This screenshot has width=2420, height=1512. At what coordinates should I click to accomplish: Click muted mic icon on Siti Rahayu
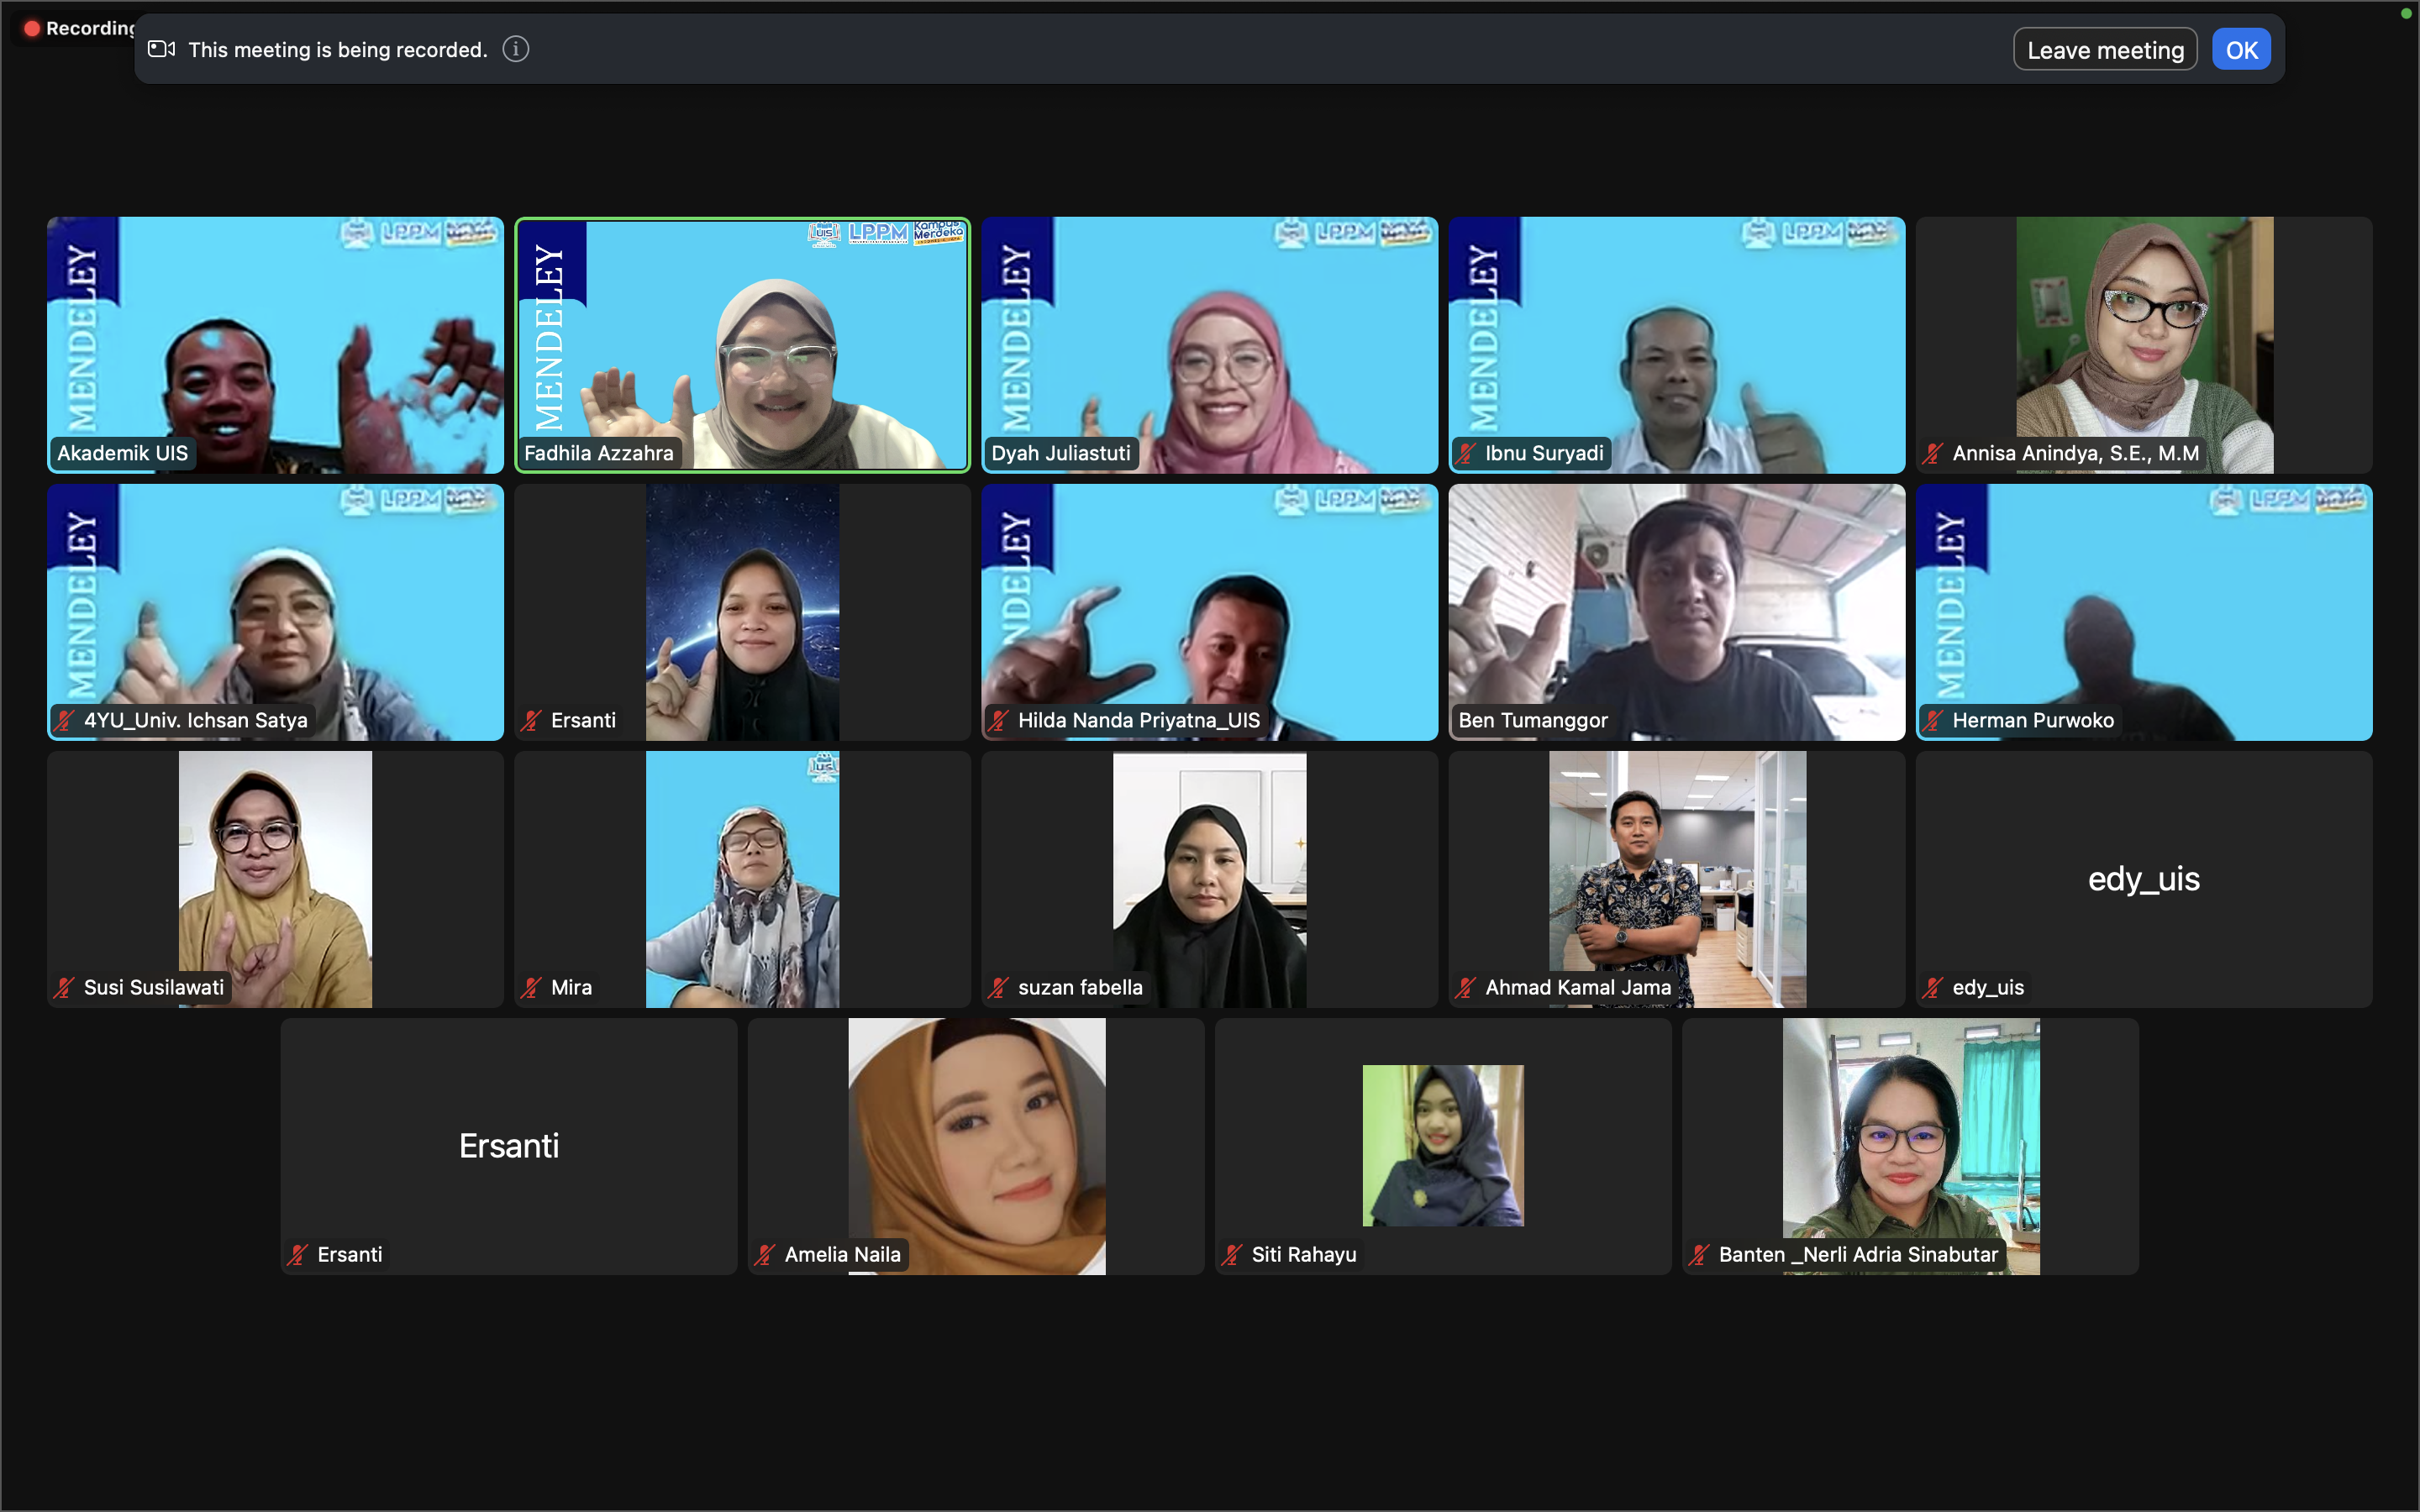(x=1232, y=1254)
